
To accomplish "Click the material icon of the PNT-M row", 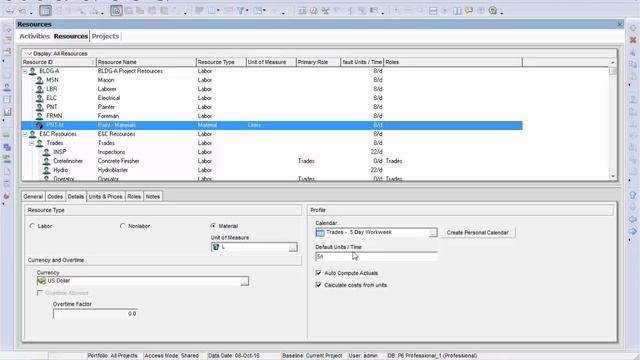I will (x=39, y=125).
